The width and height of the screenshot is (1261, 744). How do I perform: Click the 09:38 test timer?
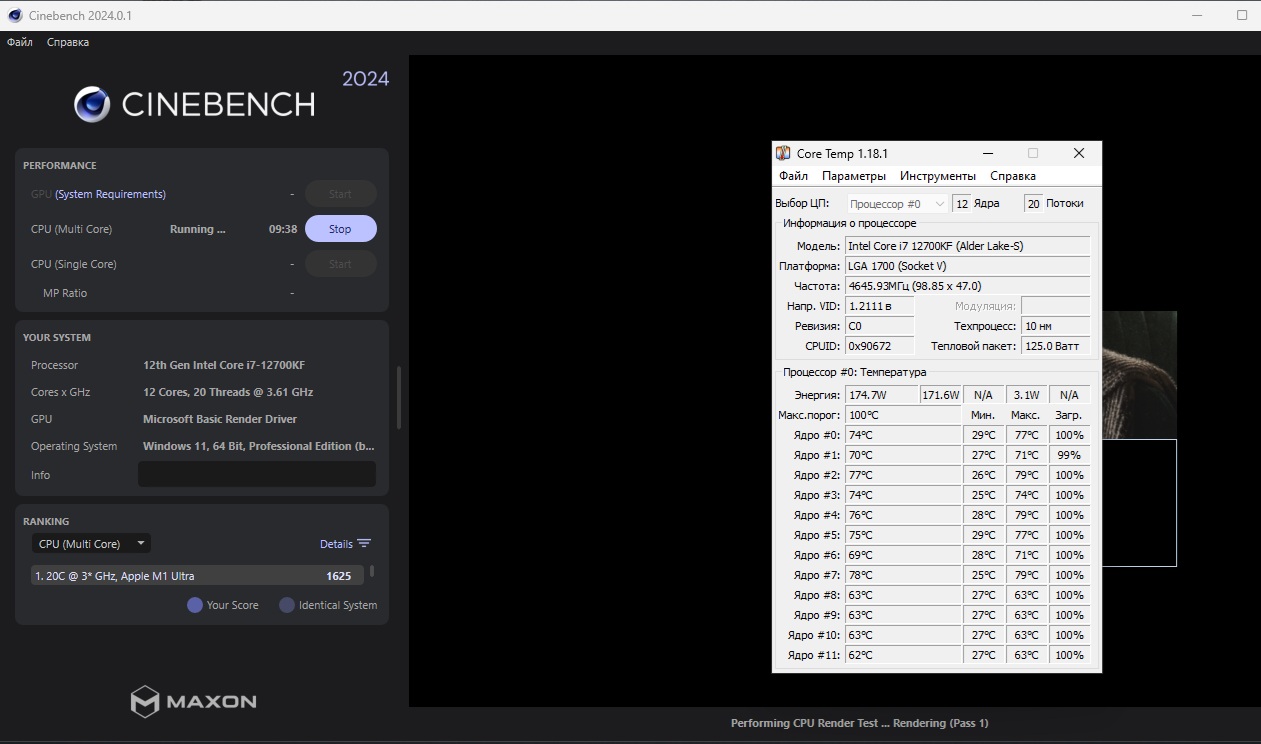(x=283, y=229)
